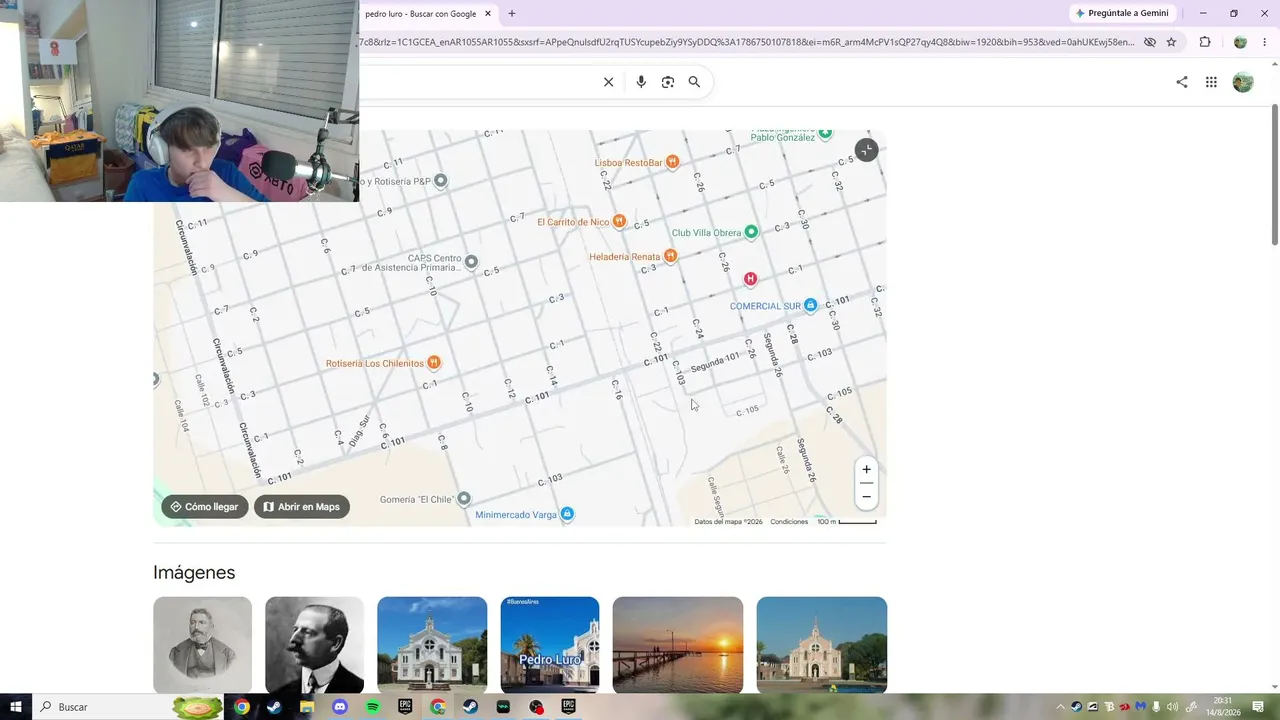Screen dimensions: 1280x720
Task: Open the map "Condiciones" link
Action: (789, 522)
